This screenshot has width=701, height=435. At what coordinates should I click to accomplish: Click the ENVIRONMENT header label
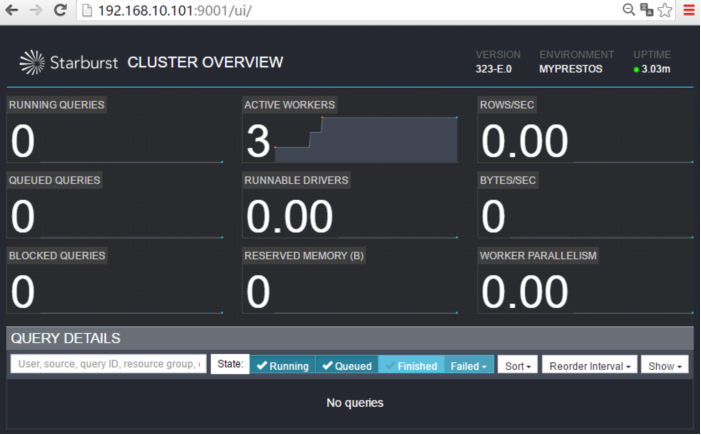click(577, 55)
